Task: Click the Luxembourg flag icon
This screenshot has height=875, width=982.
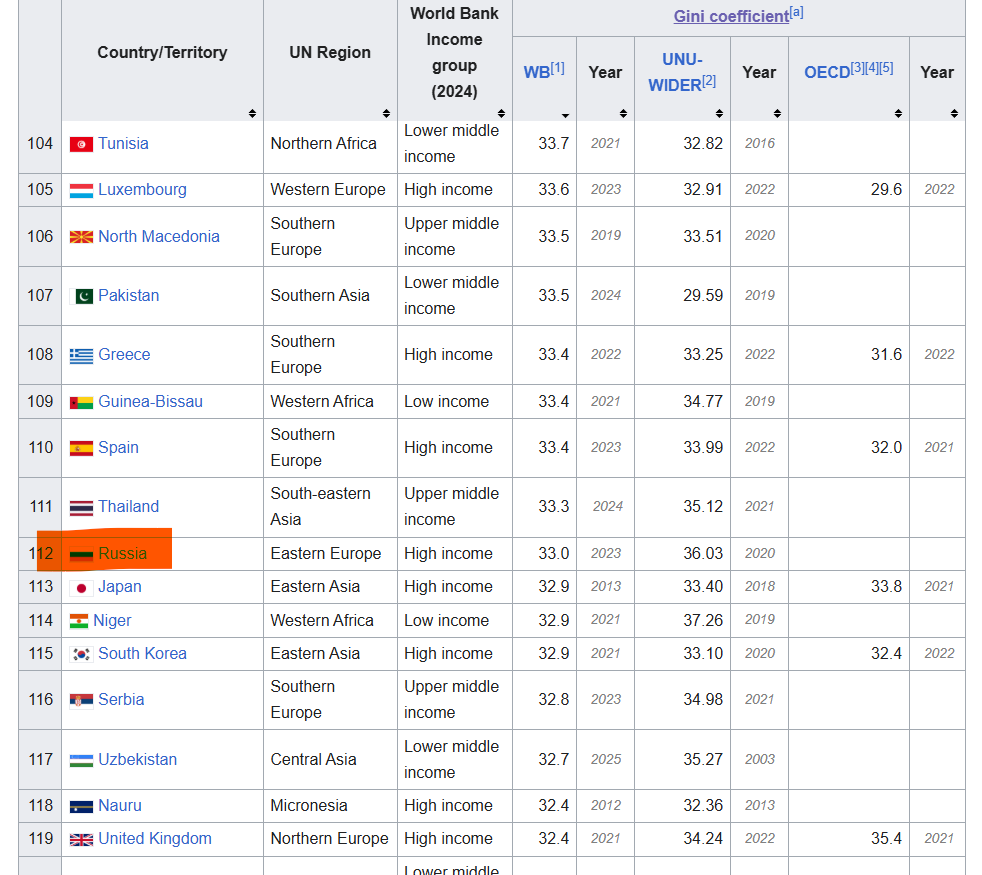Action: point(81,190)
